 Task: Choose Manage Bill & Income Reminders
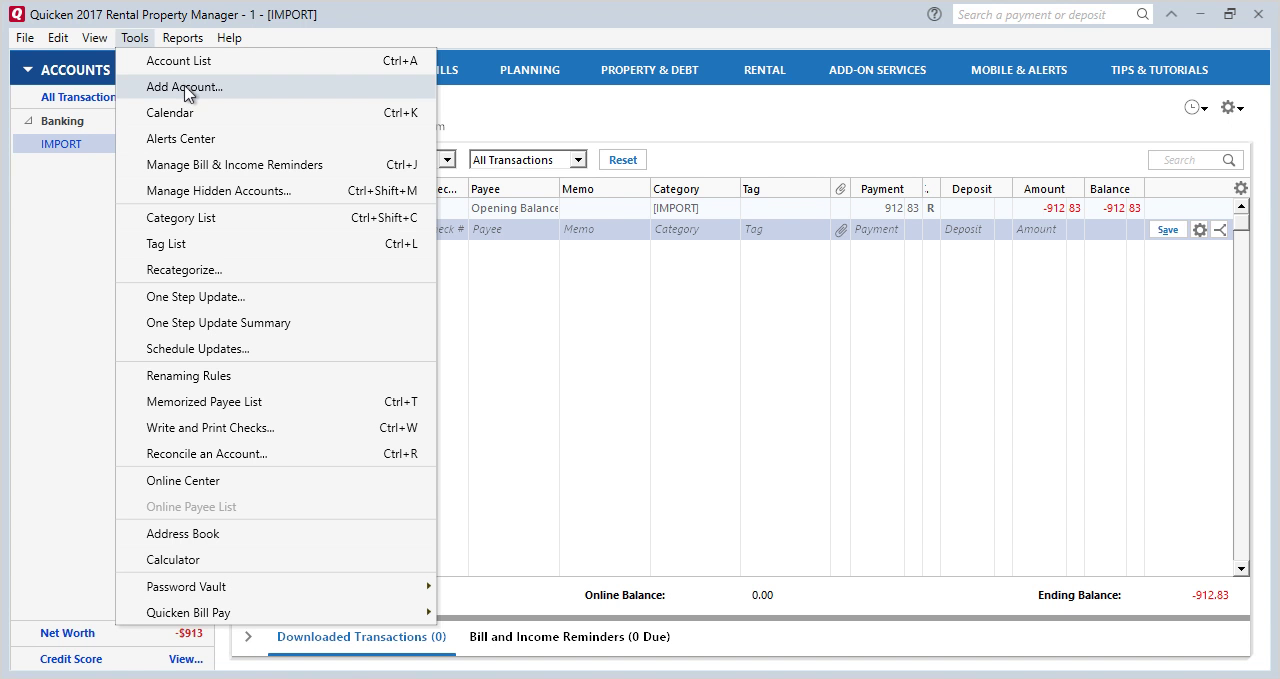(275, 165)
